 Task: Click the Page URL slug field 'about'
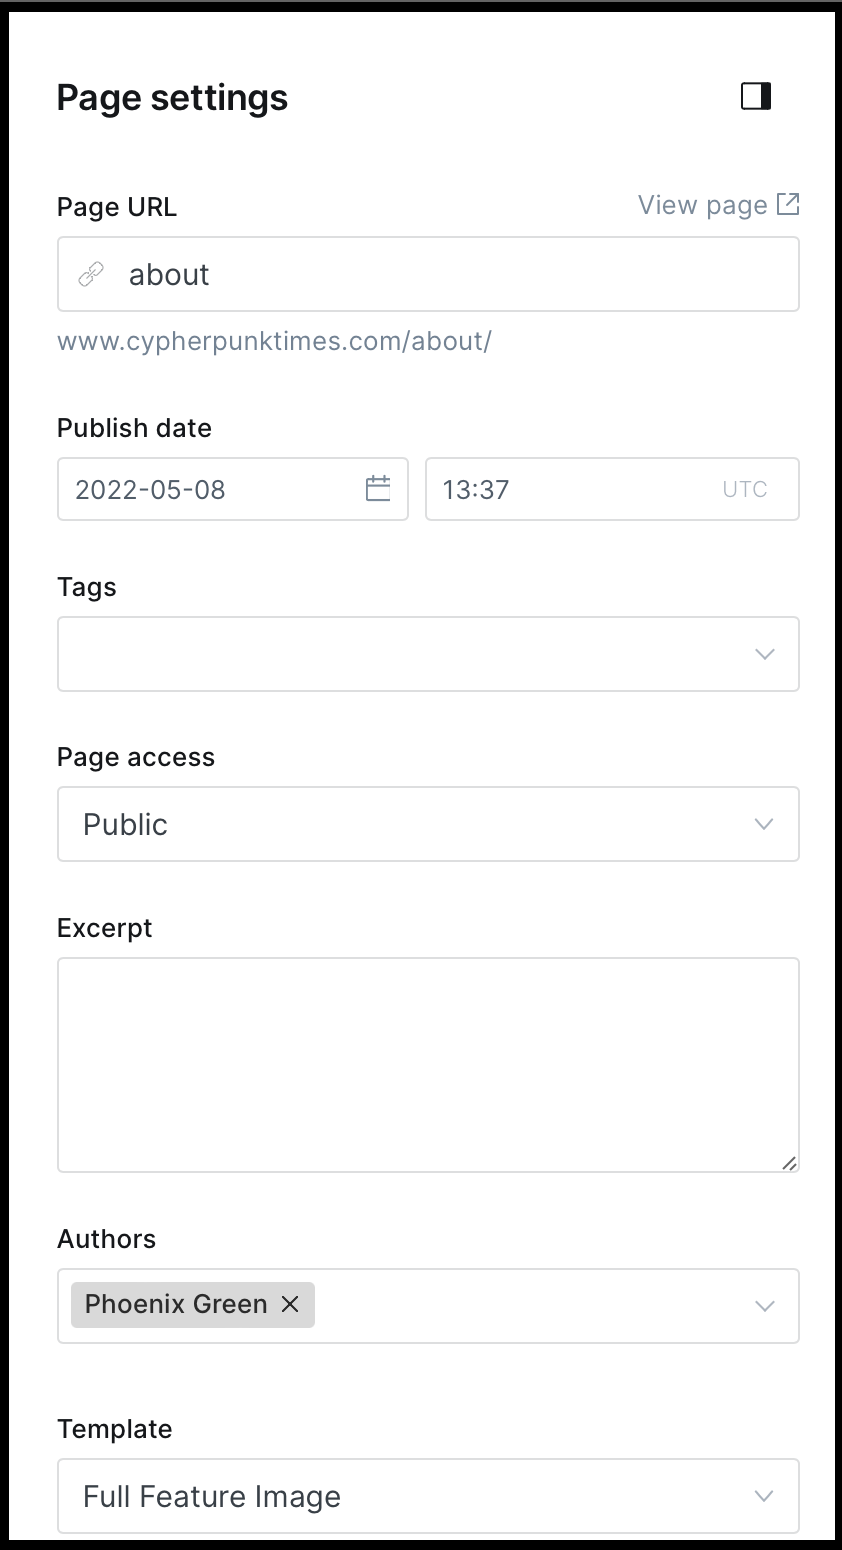[x=428, y=274]
